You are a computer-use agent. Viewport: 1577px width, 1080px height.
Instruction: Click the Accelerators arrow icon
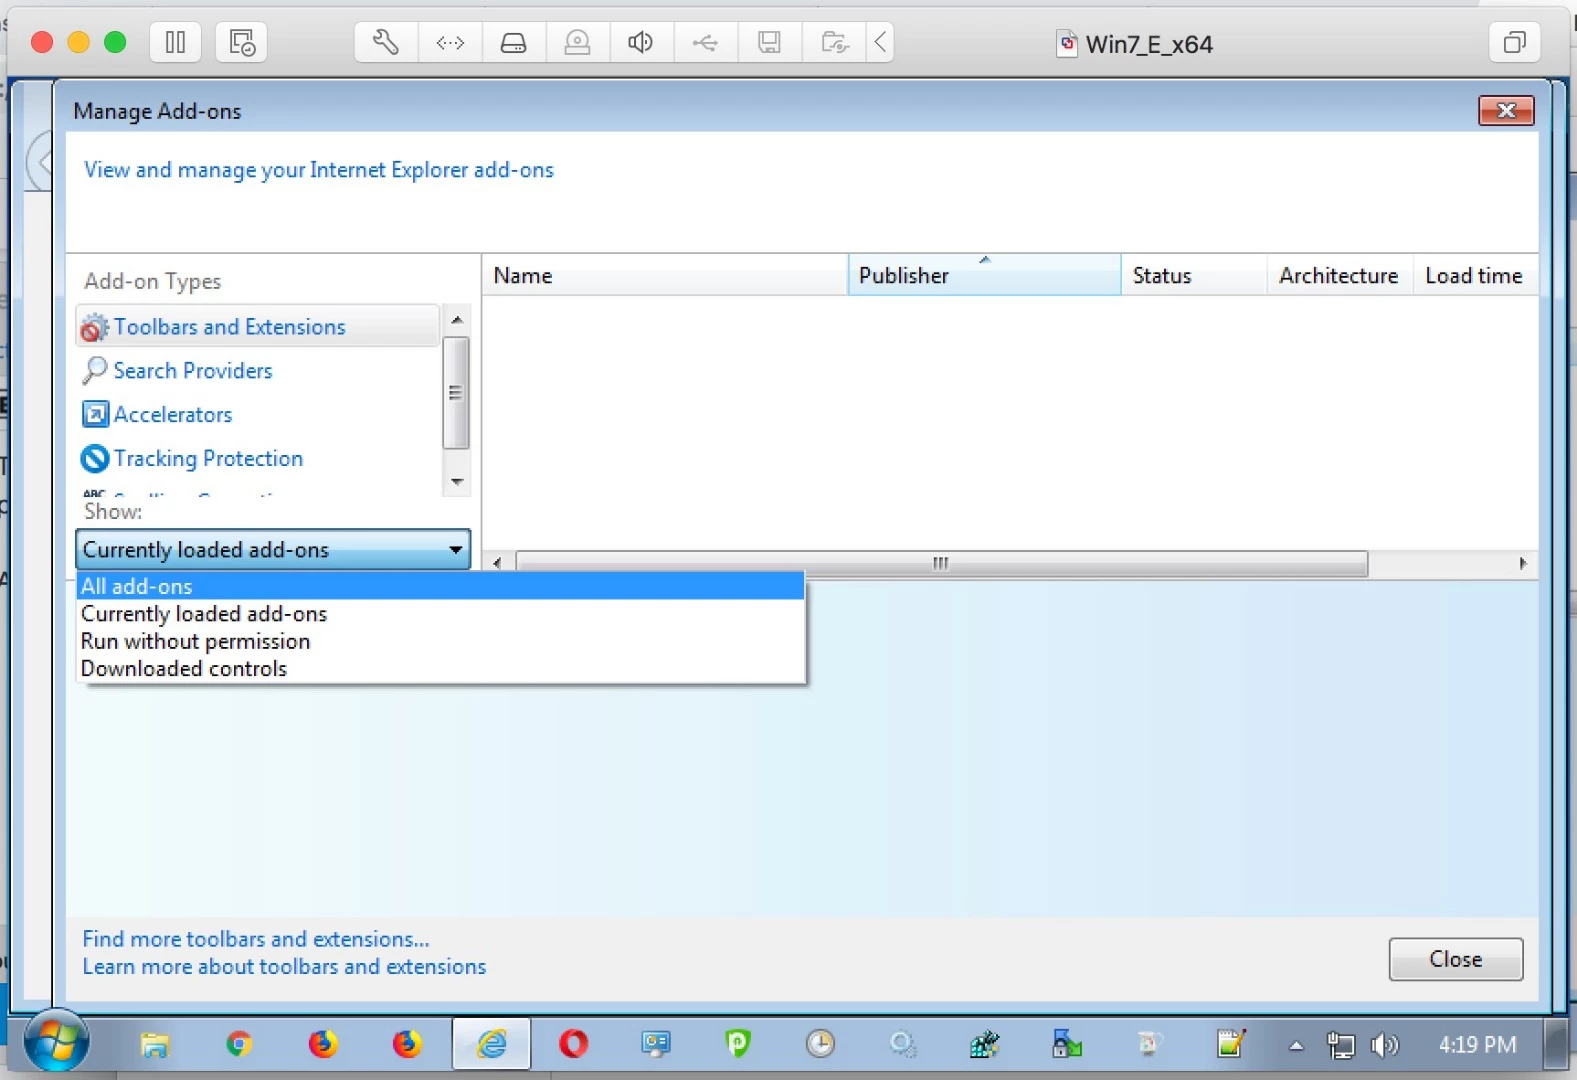95,414
